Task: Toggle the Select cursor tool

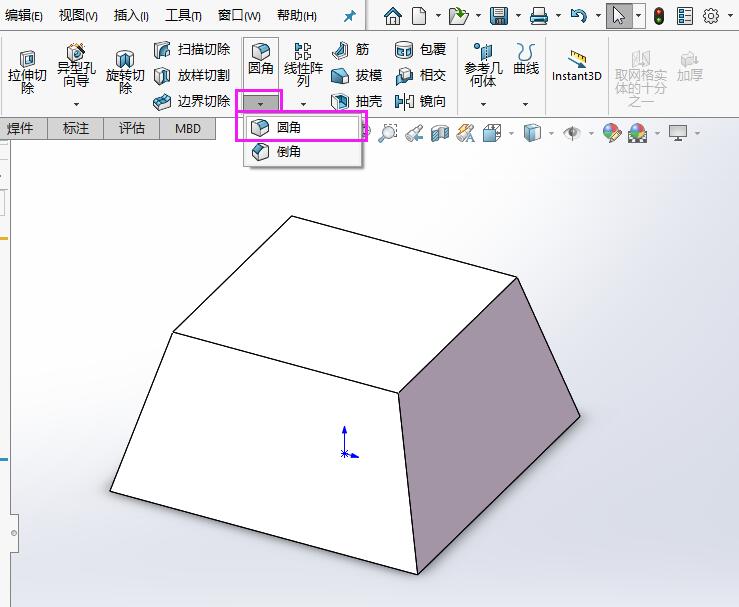Action: click(x=619, y=16)
